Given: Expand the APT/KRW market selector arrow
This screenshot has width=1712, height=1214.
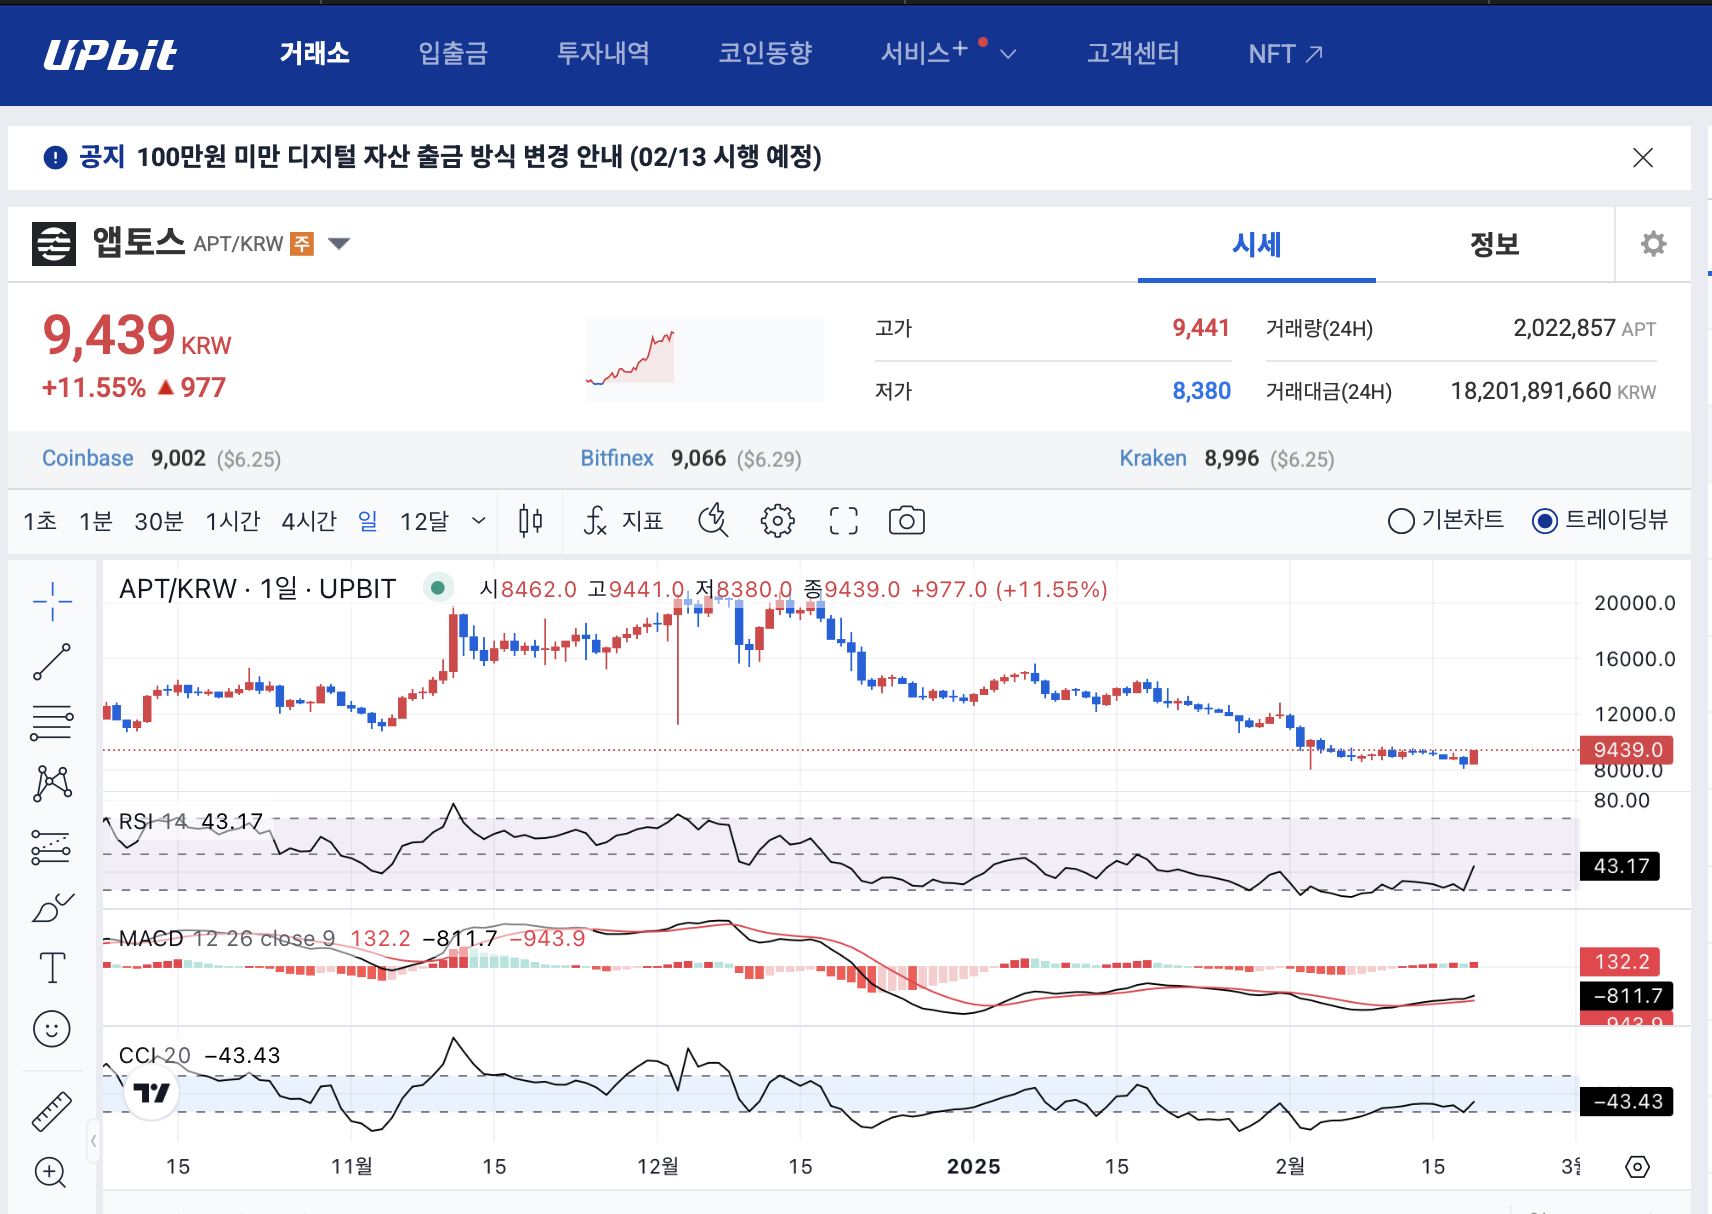Looking at the screenshot, I should click(x=339, y=243).
